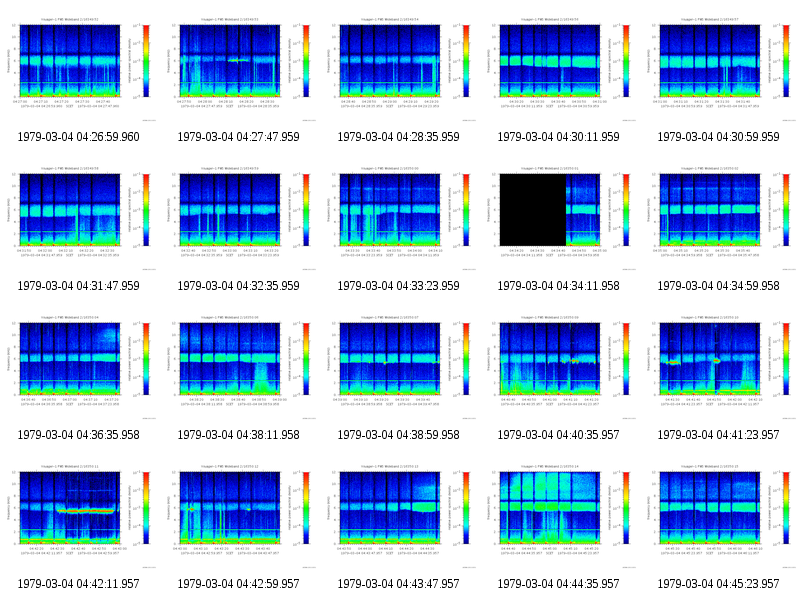
Task: Open the 04:41:23.957 spectrogram thumbnail
Action: pyautogui.click(x=718, y=367)
